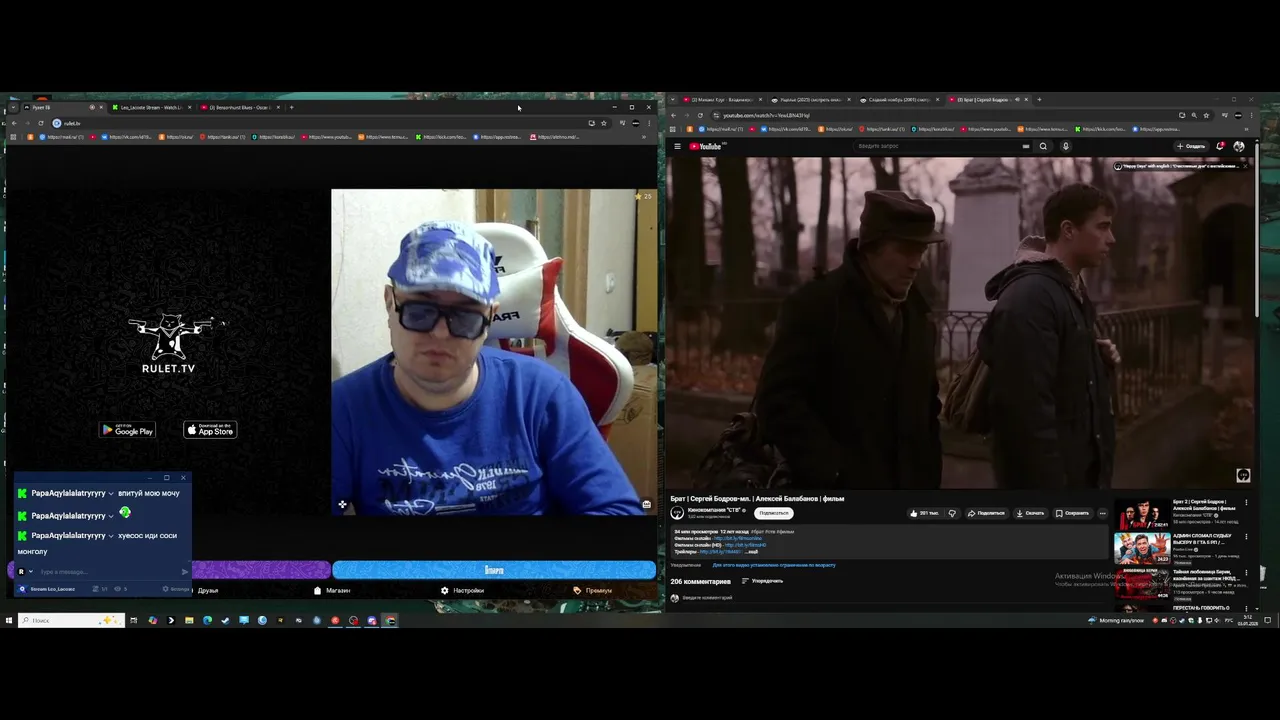Subscribe with the Подписаться button

(x=774, y=513)
